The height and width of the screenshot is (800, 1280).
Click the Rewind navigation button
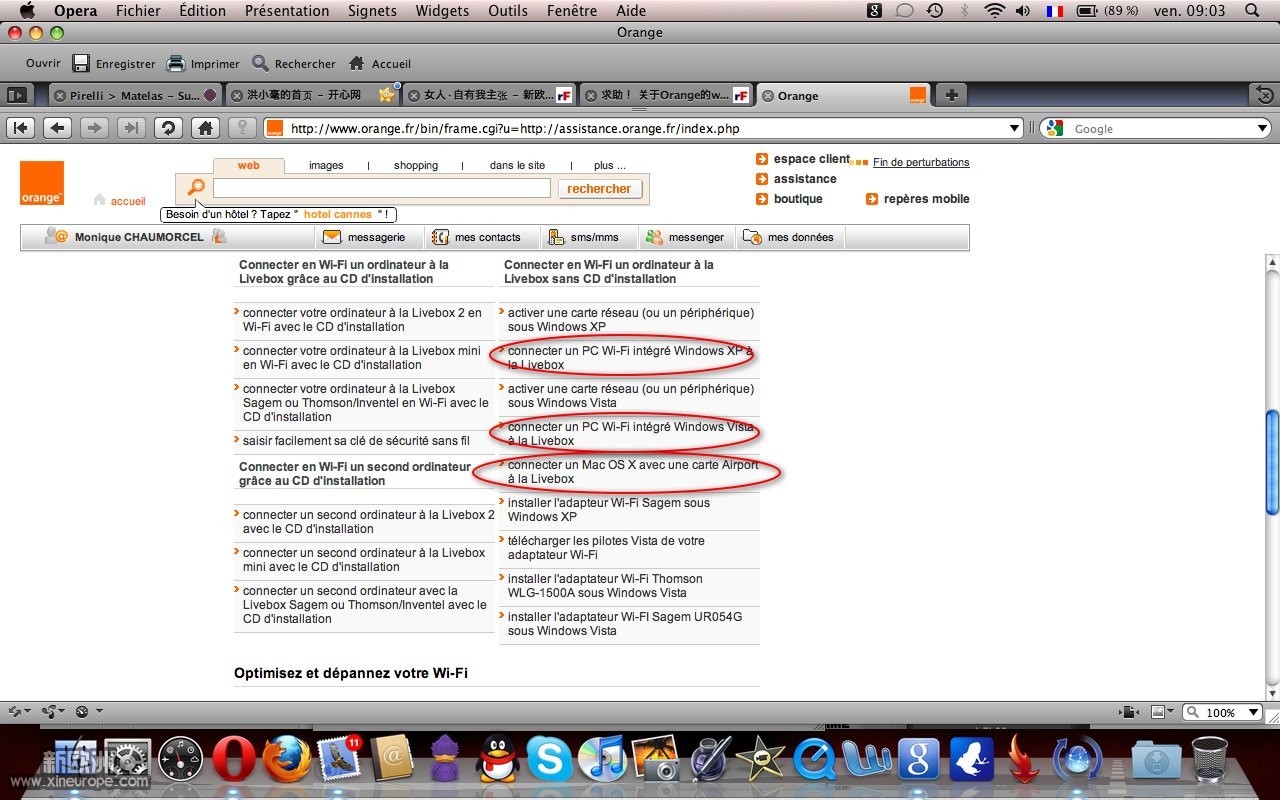[22, 128]
